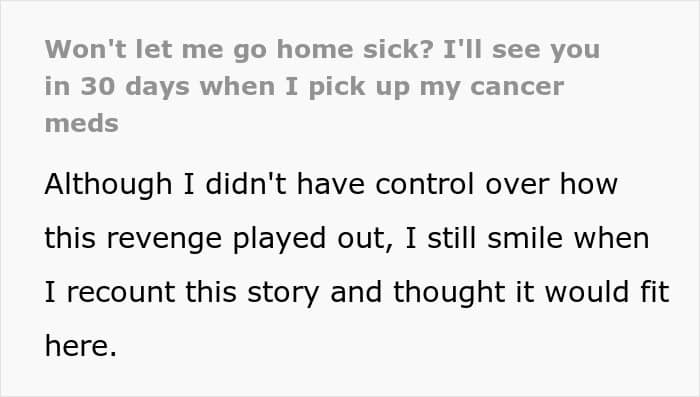700x397 pixels.
Task: Click "over how" ending first body line
Action: pyautogui.click(x=551, y=184)
